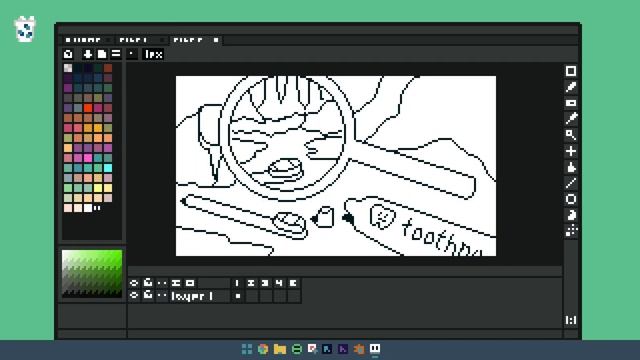640x360 pixels.
Task: Toggle continuous dots for layer 1
Action: [162, 296]
